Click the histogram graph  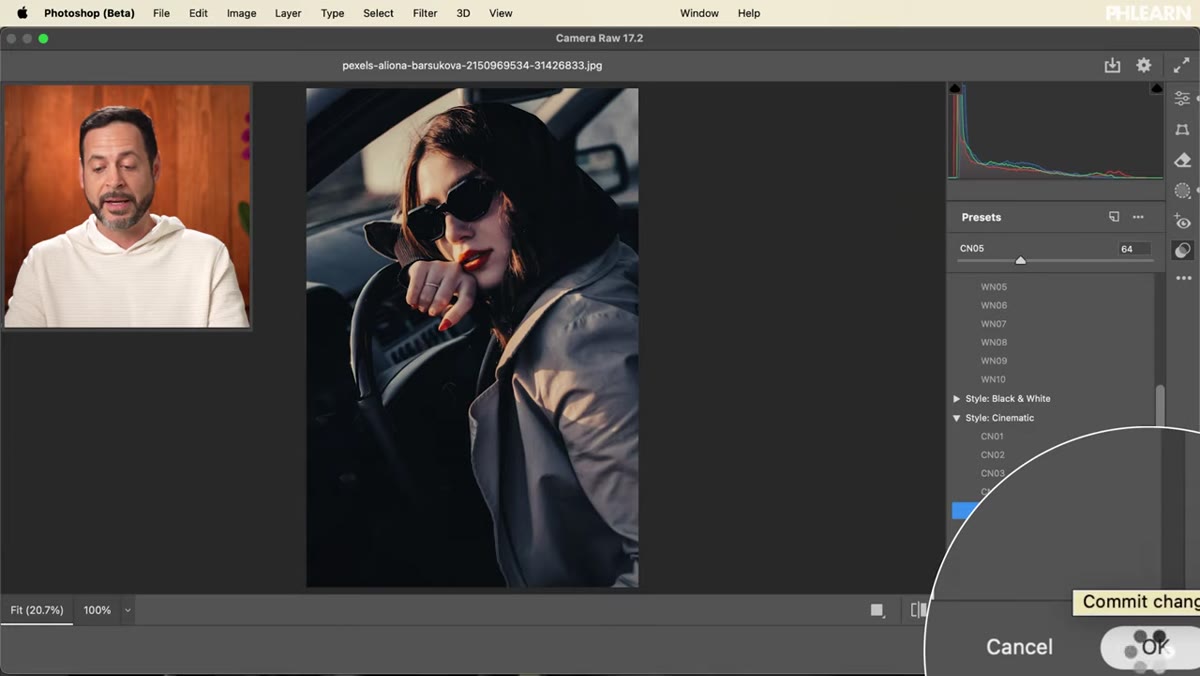(x=1055, y=131)
